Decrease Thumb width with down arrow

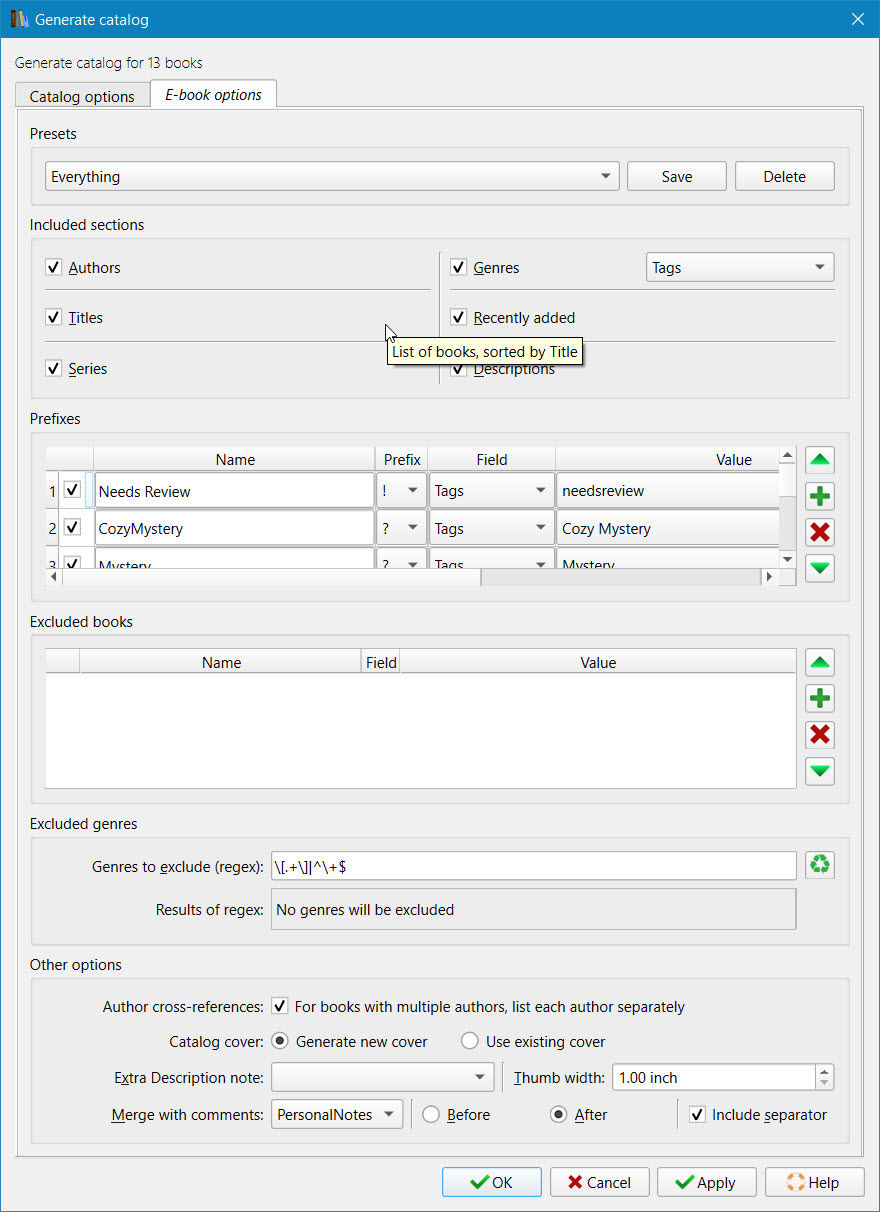(824, 1084)
